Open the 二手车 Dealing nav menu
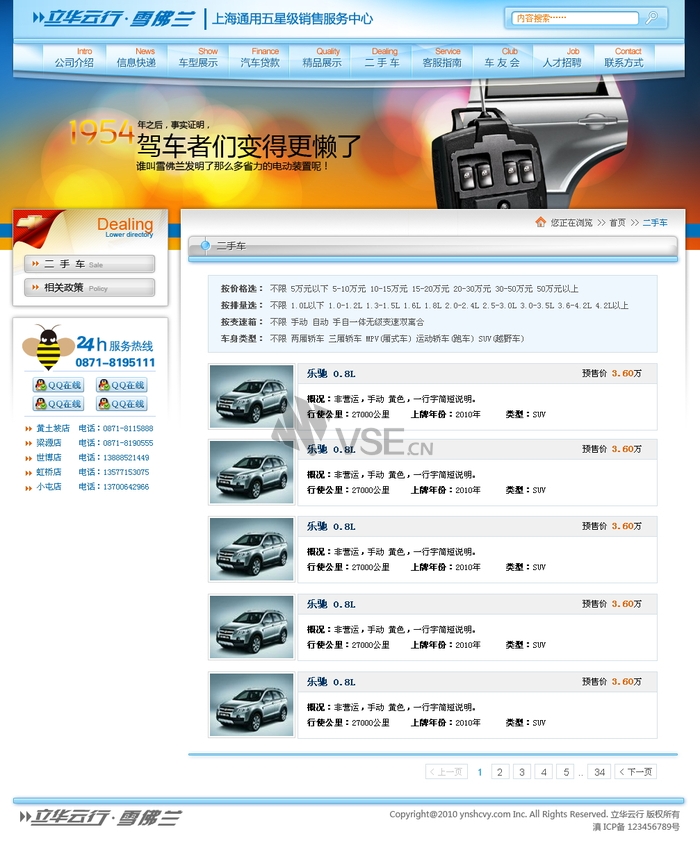Screen dimensions: 700x852 point(383,58)
